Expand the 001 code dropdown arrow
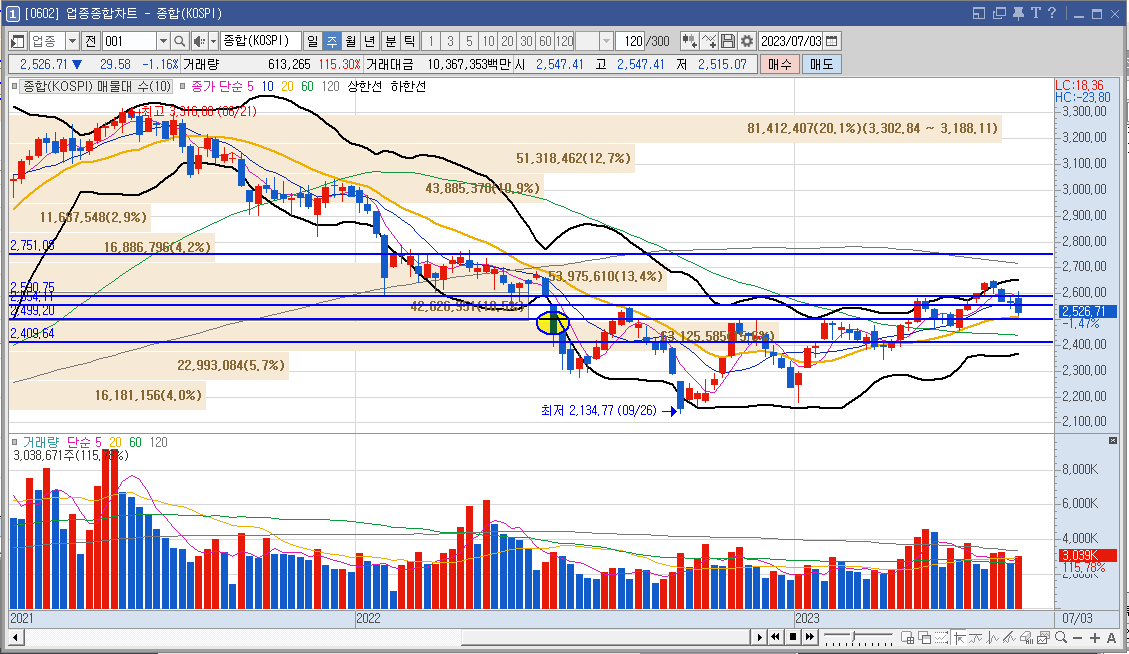The width and height of the screenshot is (1129, 654). (163, 41)
